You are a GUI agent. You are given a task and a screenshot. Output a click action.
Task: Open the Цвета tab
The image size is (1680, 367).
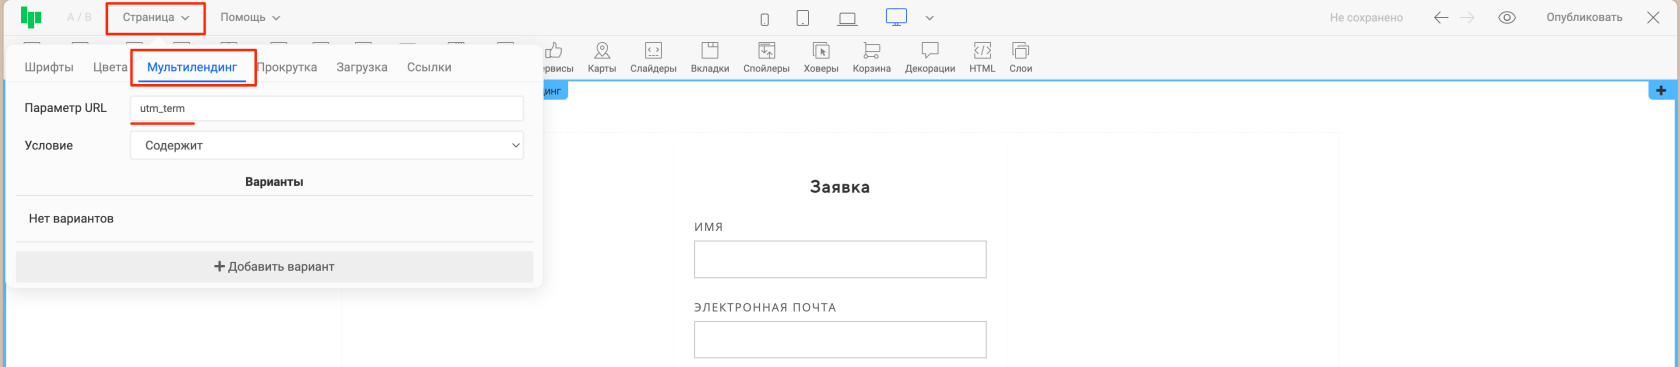110,67
